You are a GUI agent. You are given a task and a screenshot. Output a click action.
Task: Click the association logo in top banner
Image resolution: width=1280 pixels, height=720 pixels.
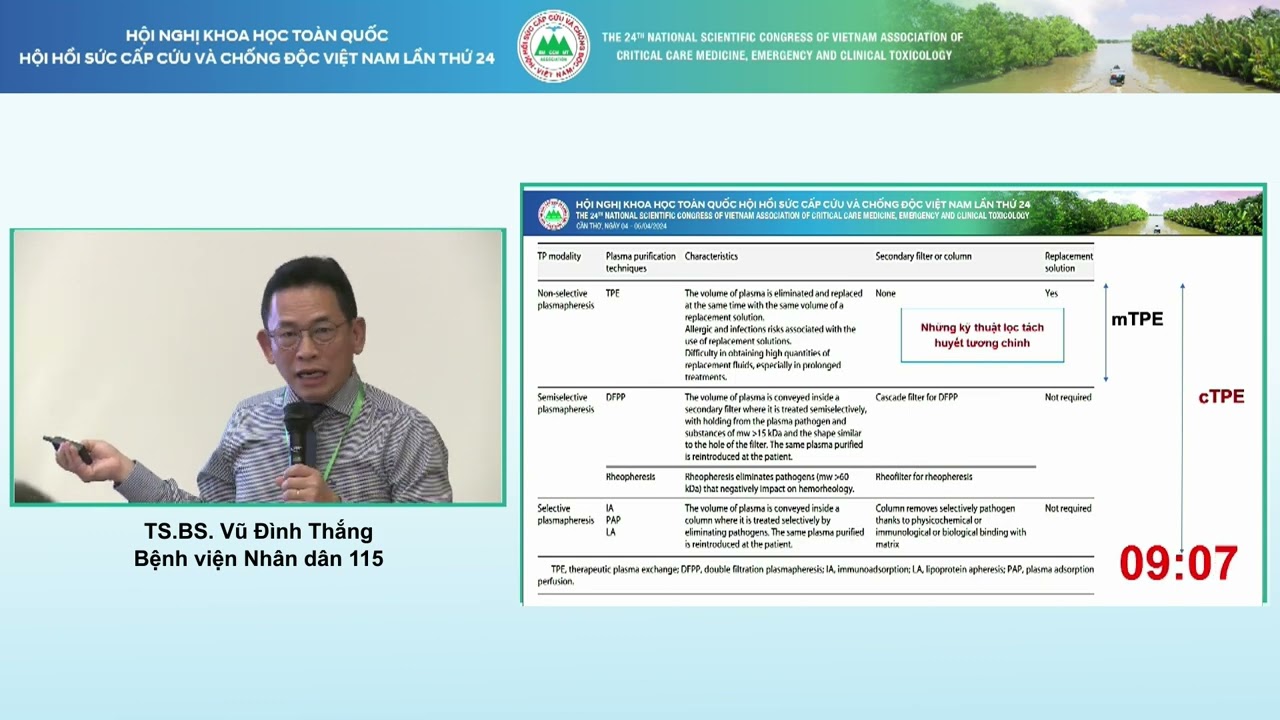pos(553,45)
